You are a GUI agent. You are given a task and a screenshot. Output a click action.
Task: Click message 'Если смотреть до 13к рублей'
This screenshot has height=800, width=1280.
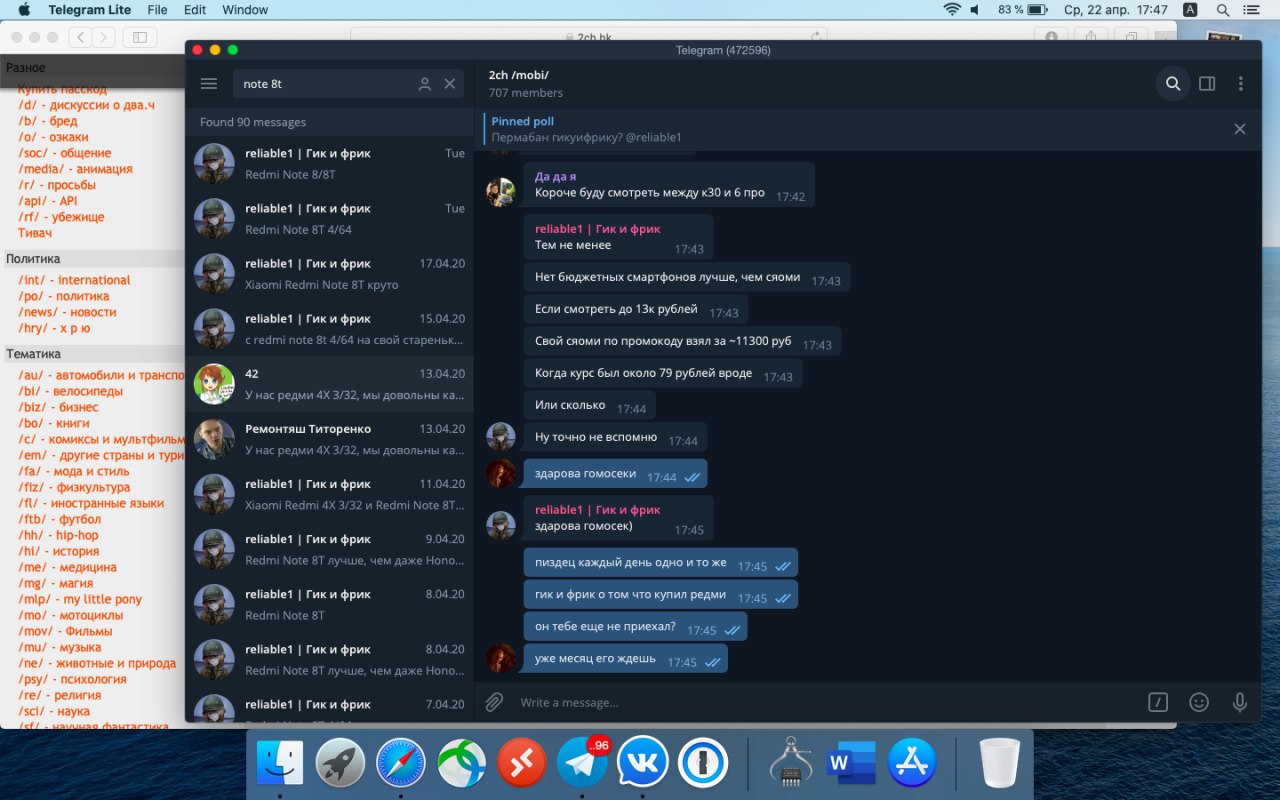pyautogui.click(x=636, y=310)
